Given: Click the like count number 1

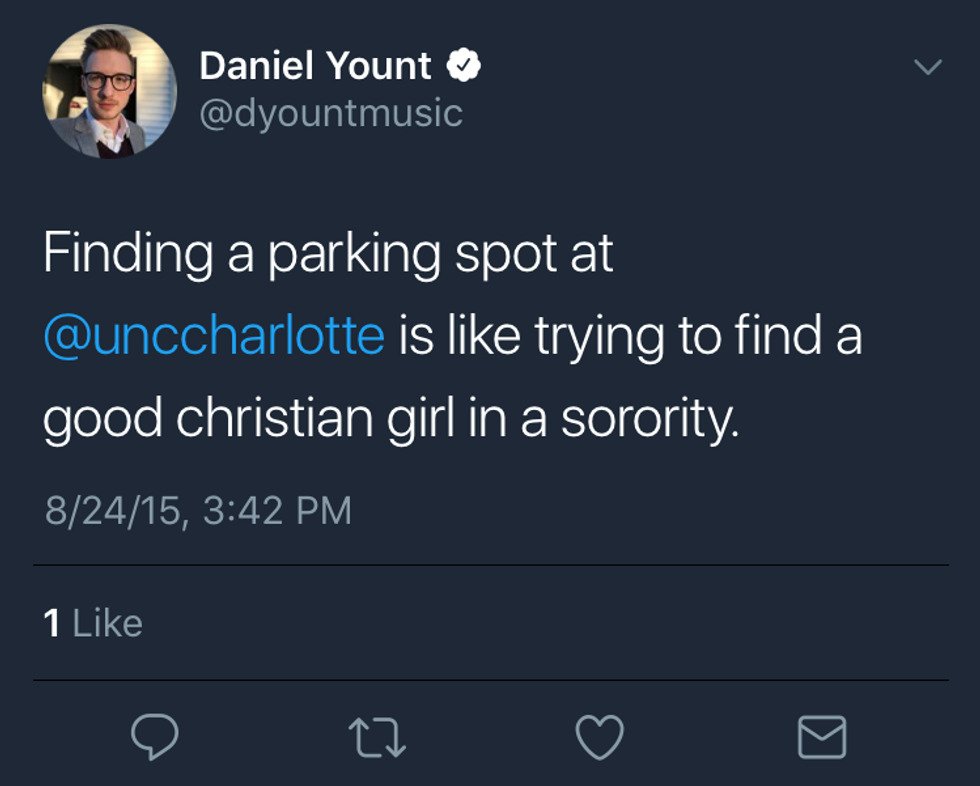Looking at the screenshot, I should click(x=52, y=624).
